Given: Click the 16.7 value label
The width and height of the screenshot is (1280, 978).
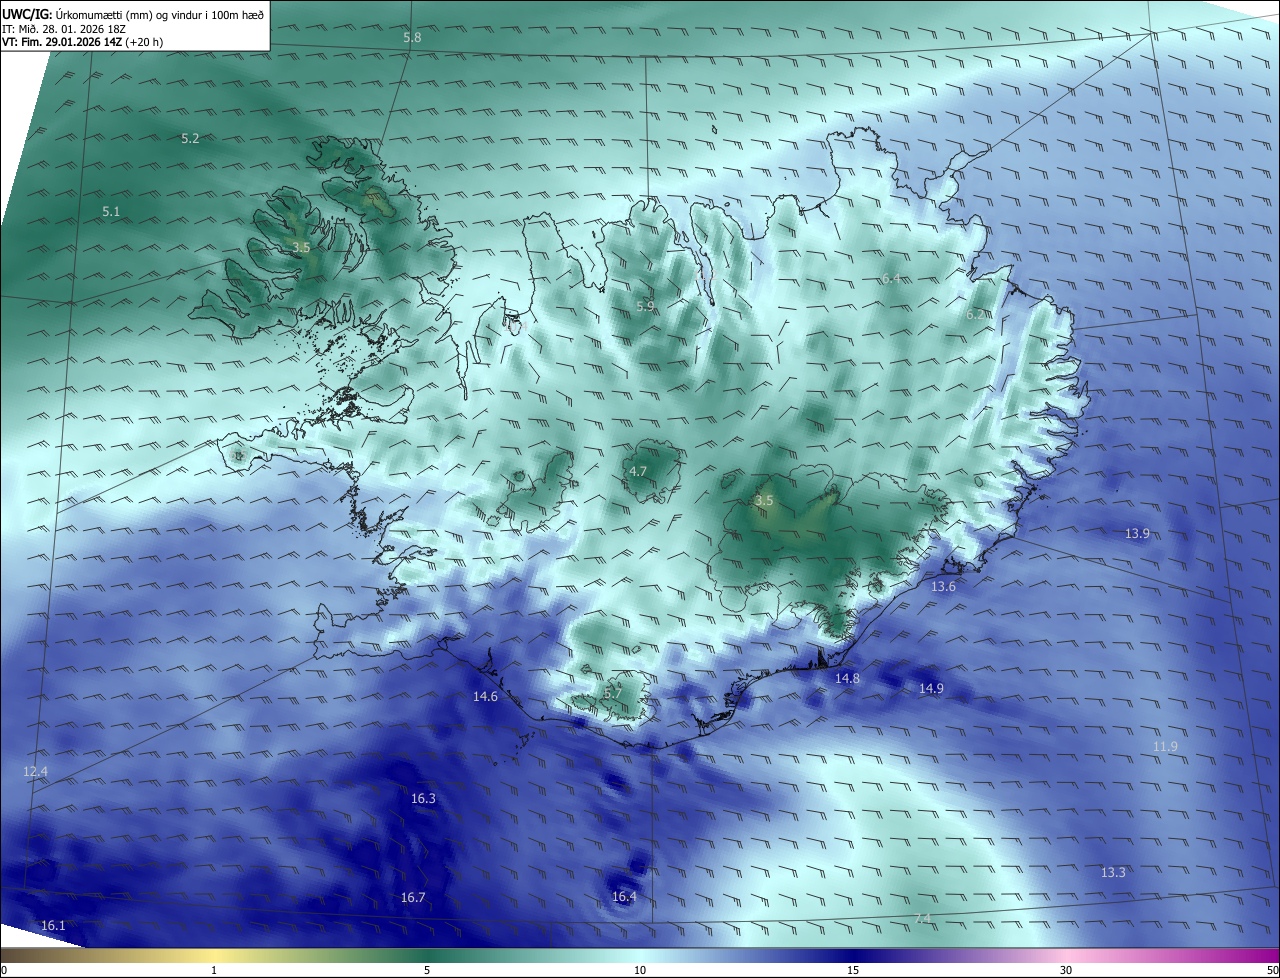Looking at the screenshot, I should tap(413, 897).
